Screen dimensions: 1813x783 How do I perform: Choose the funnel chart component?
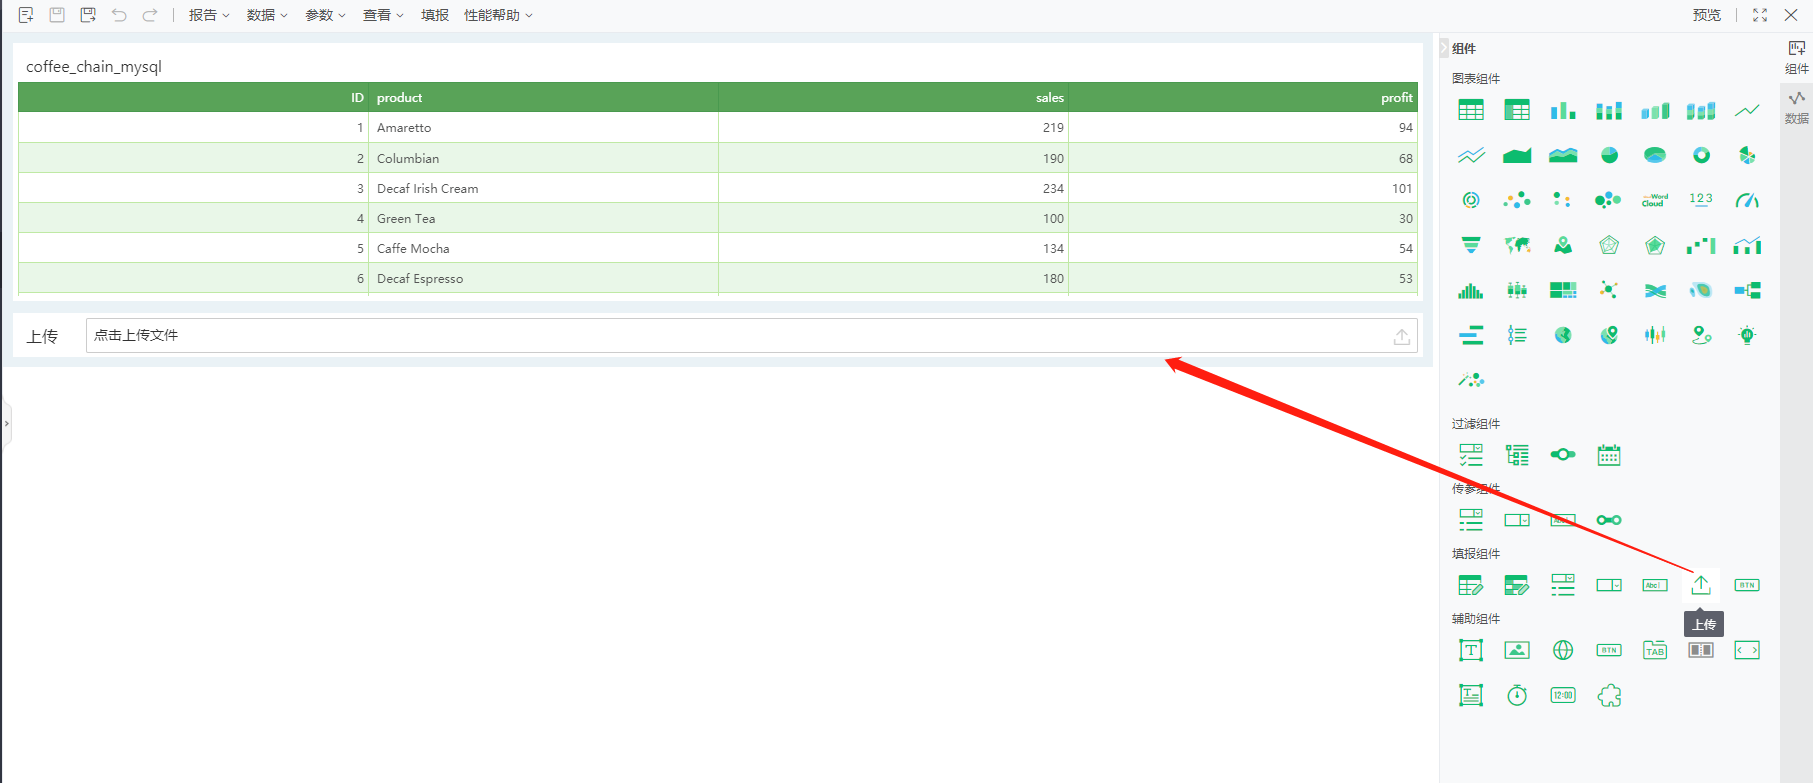[1471, 245]
